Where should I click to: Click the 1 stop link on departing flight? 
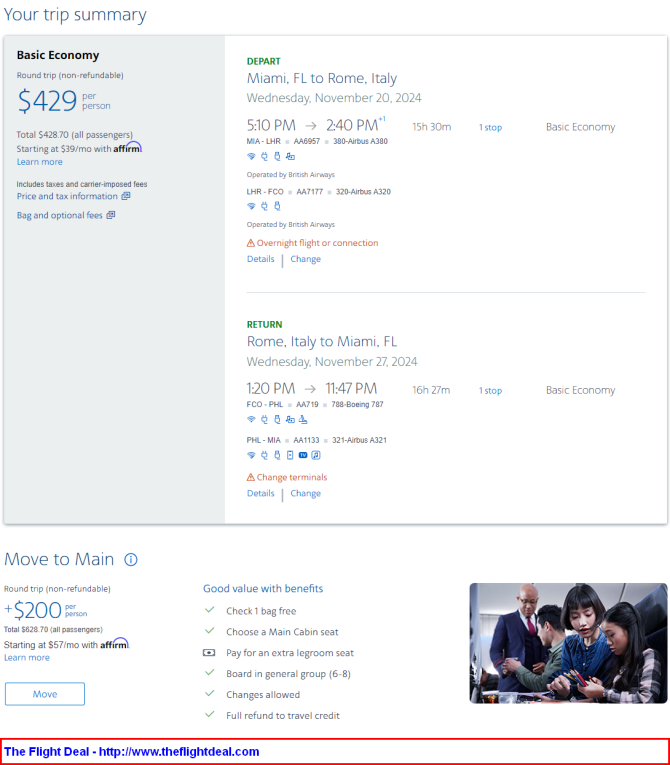490,127
